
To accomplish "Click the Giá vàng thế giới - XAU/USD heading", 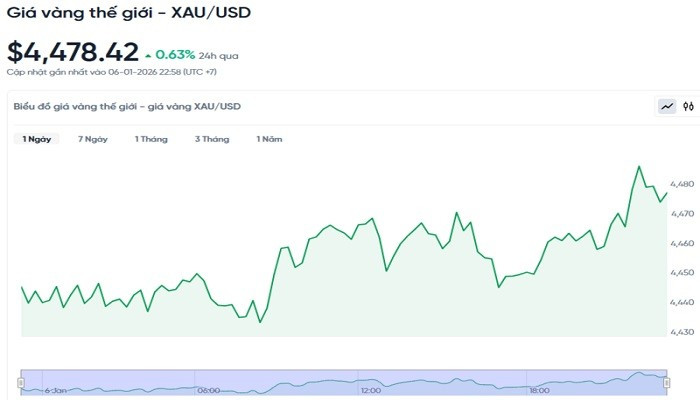I will pyautogui.click(x=129, y=14).
